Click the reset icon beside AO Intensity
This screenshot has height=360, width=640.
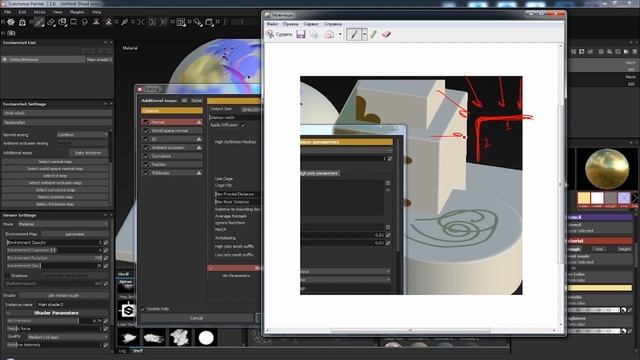[106, 321]
